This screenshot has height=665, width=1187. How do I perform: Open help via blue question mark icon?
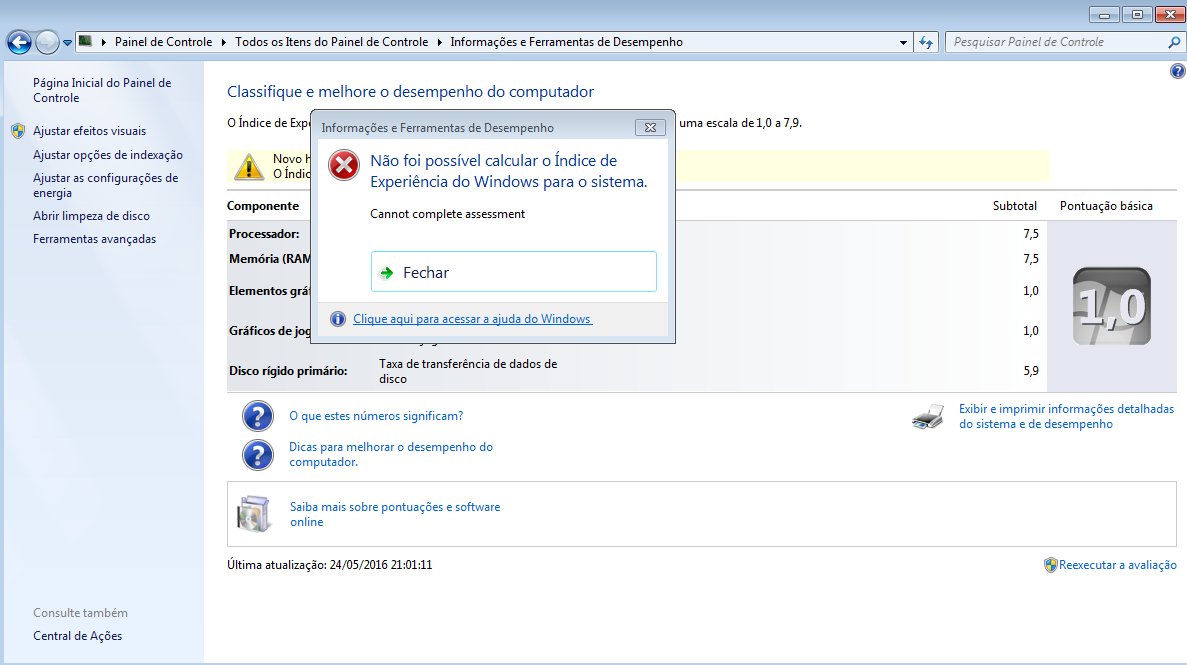tap(1177, 71)
